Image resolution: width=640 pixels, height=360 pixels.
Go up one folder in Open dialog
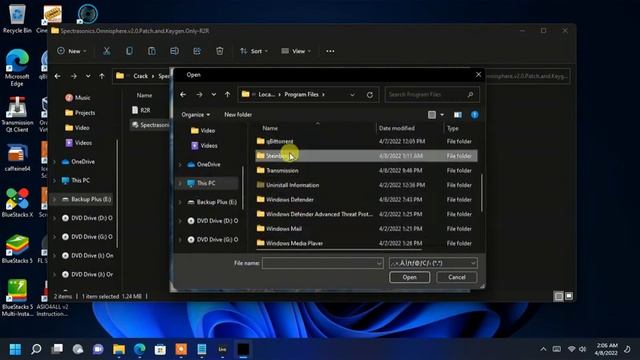(x=227, y=95)
